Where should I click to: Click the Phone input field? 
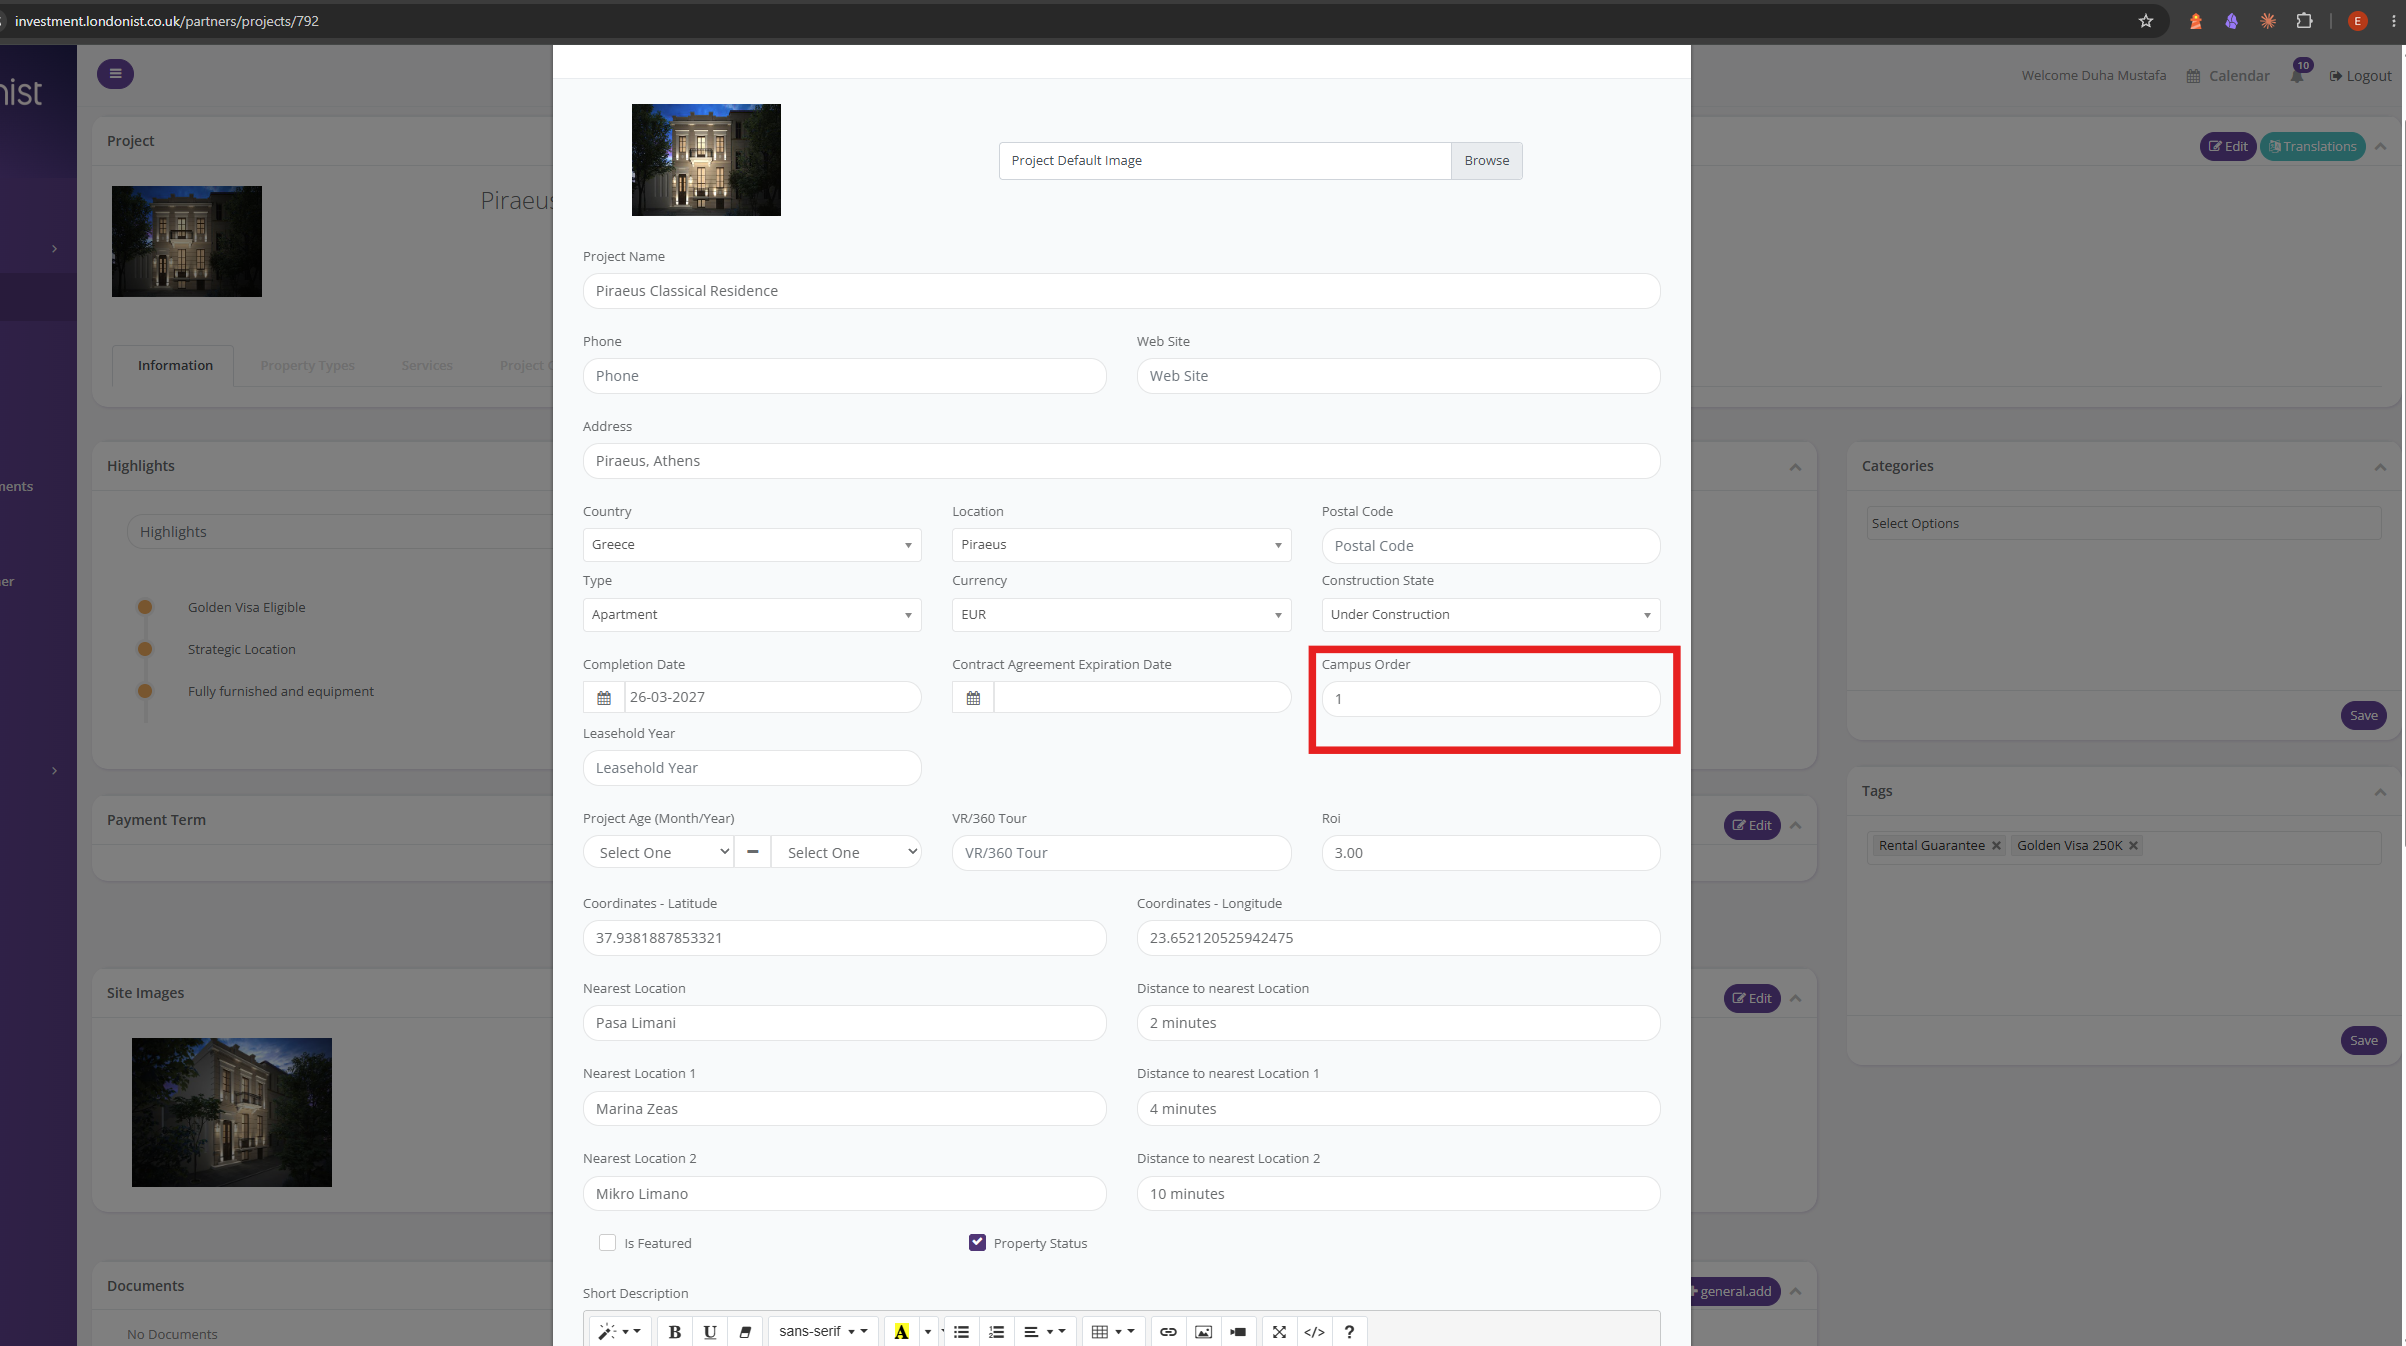tap(844, 376)
